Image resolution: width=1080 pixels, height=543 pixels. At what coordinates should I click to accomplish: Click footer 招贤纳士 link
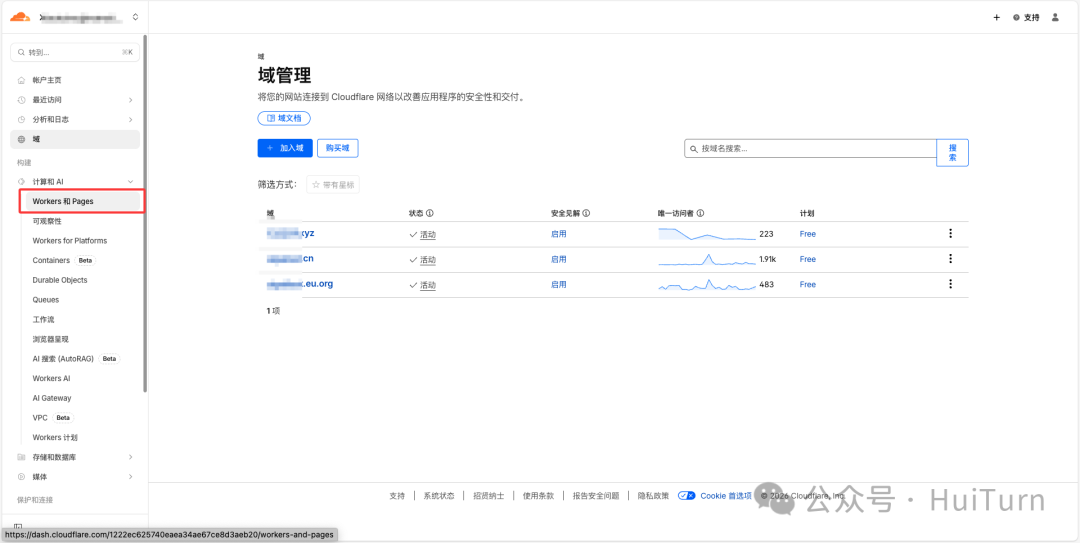point(488,495)
